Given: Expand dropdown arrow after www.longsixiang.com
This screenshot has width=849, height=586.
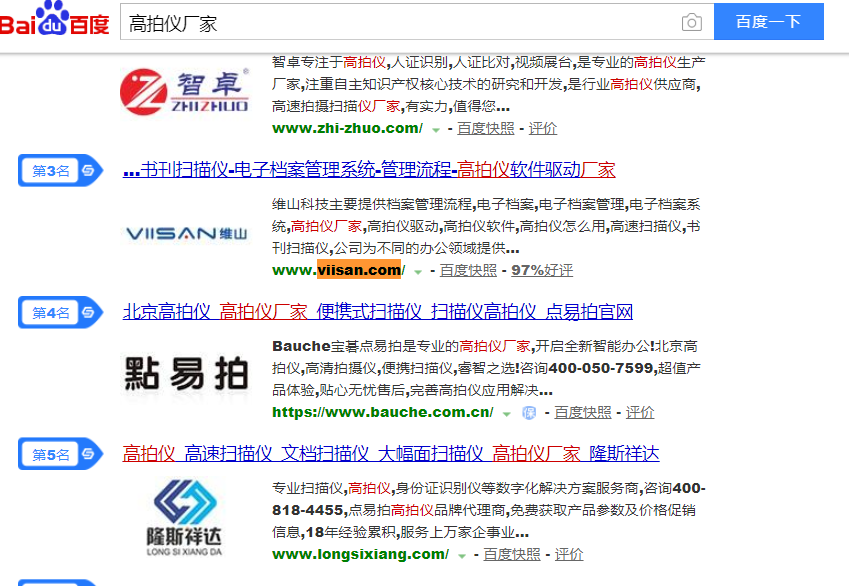Looking at the screenshot, I should [x=462, y=556].
